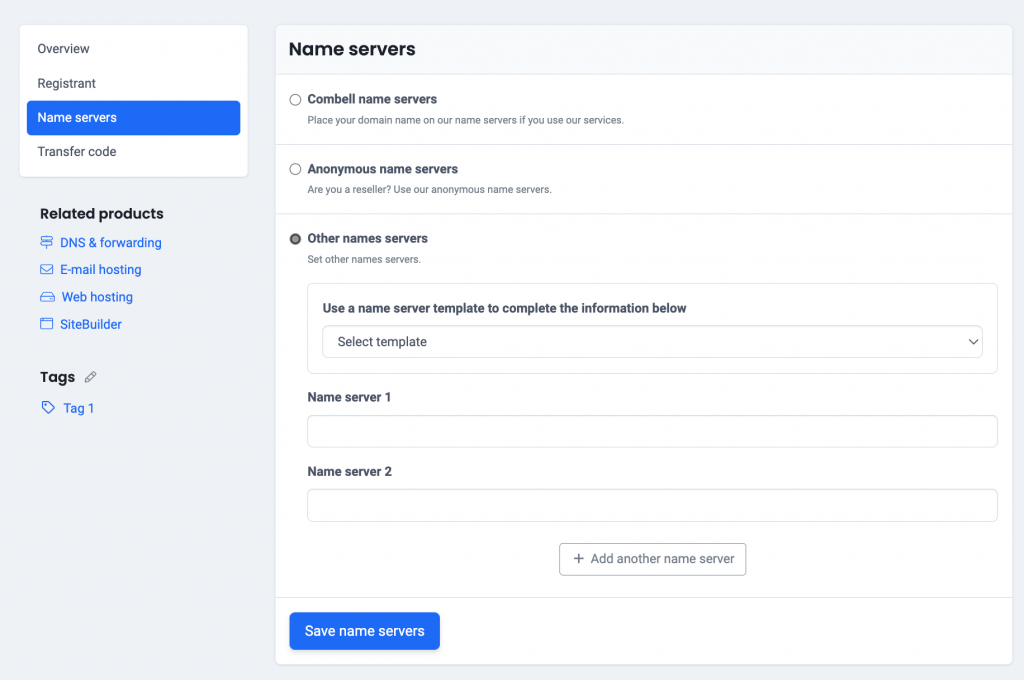Click the Related products heading
1024x680 pixels.
coord(102,214)
